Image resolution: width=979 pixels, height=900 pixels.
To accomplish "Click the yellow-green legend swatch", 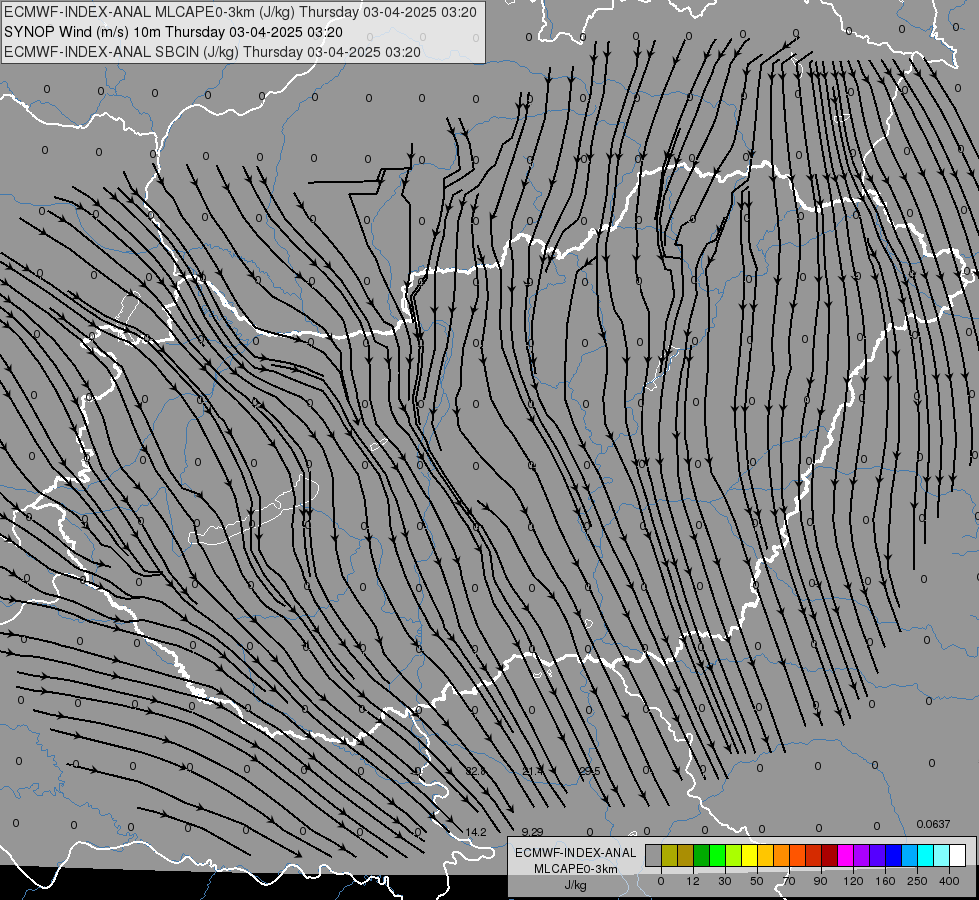I will tap(734, 855).
